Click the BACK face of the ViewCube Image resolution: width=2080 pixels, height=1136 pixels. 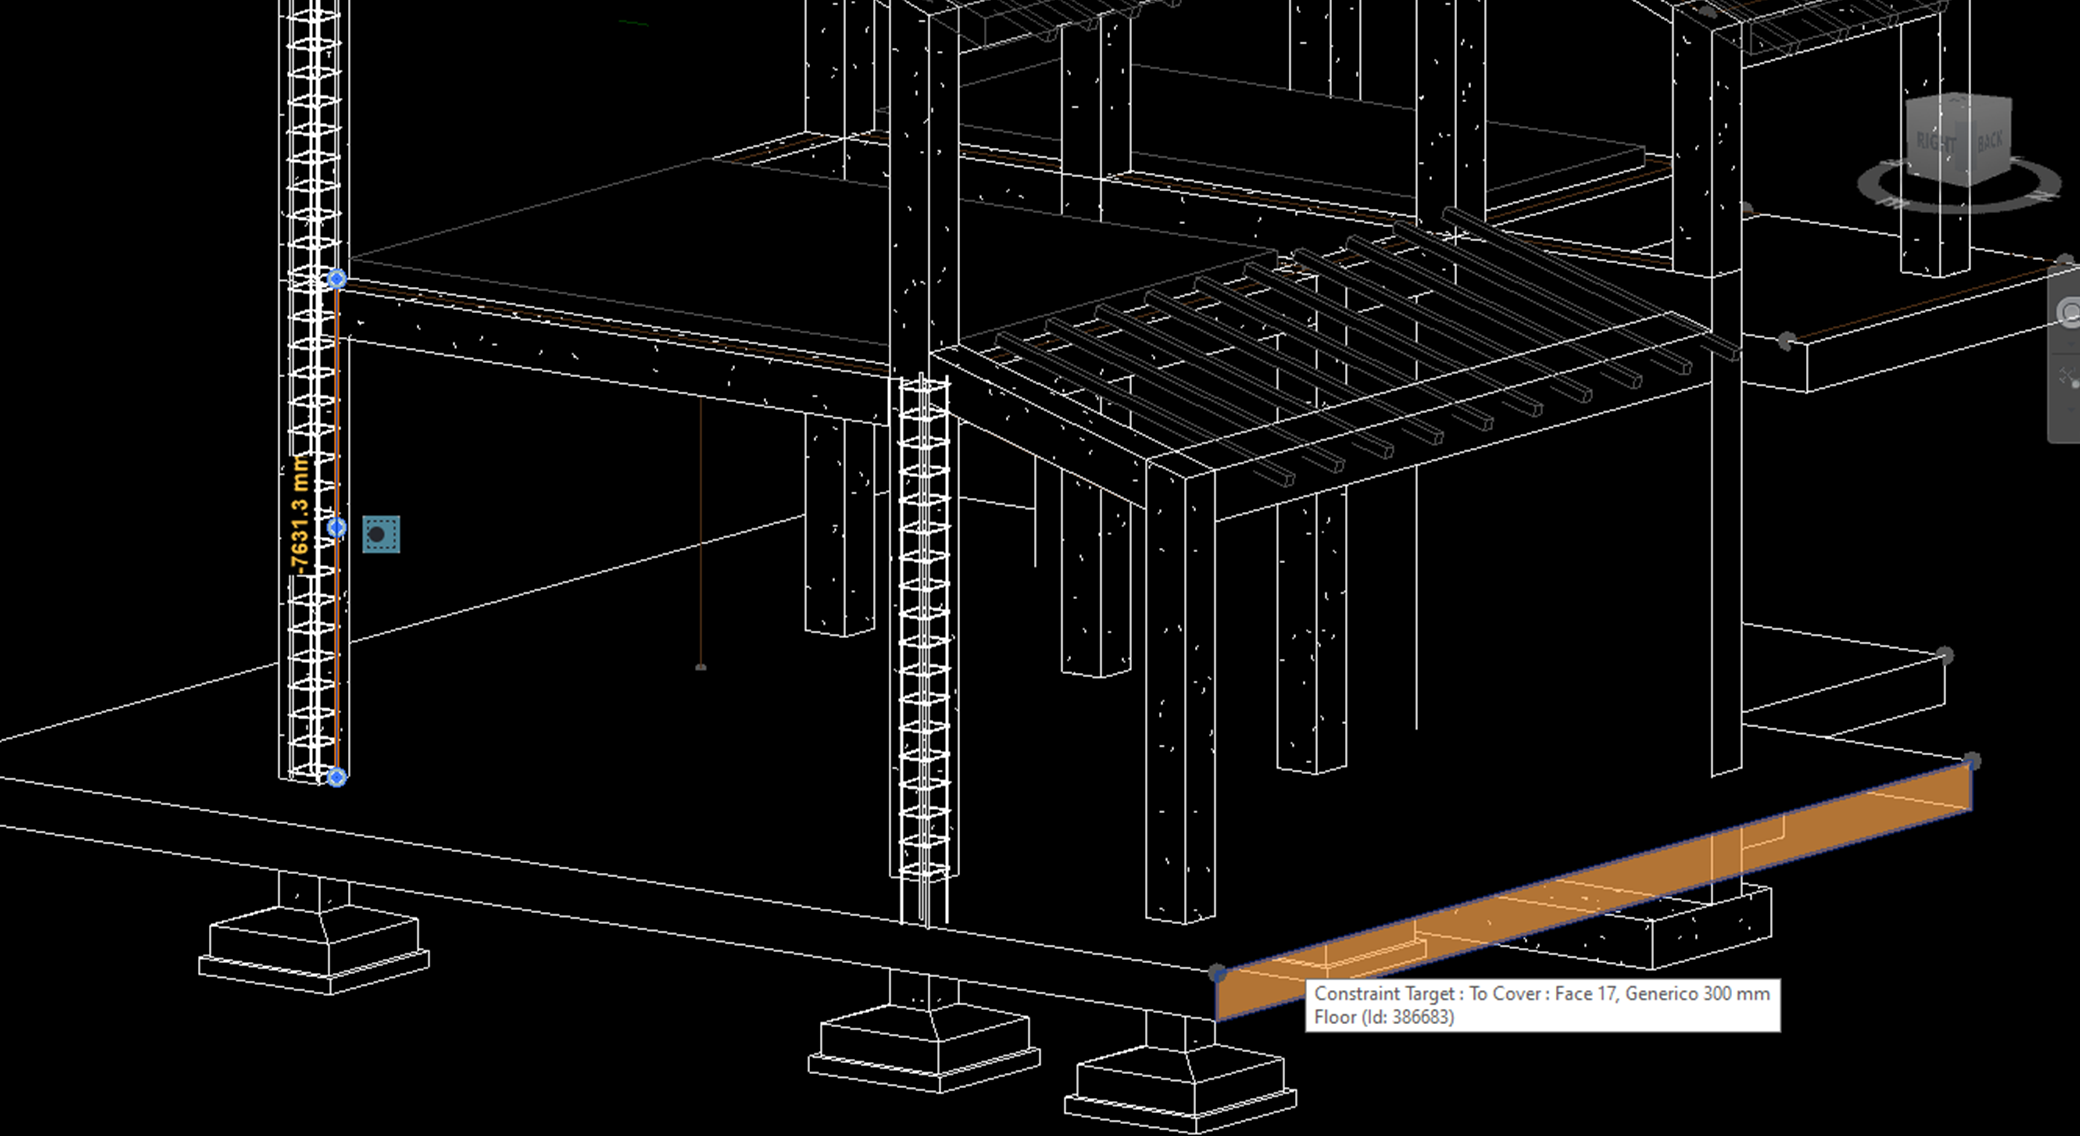pyautogui.click(x=1988, y=141)
